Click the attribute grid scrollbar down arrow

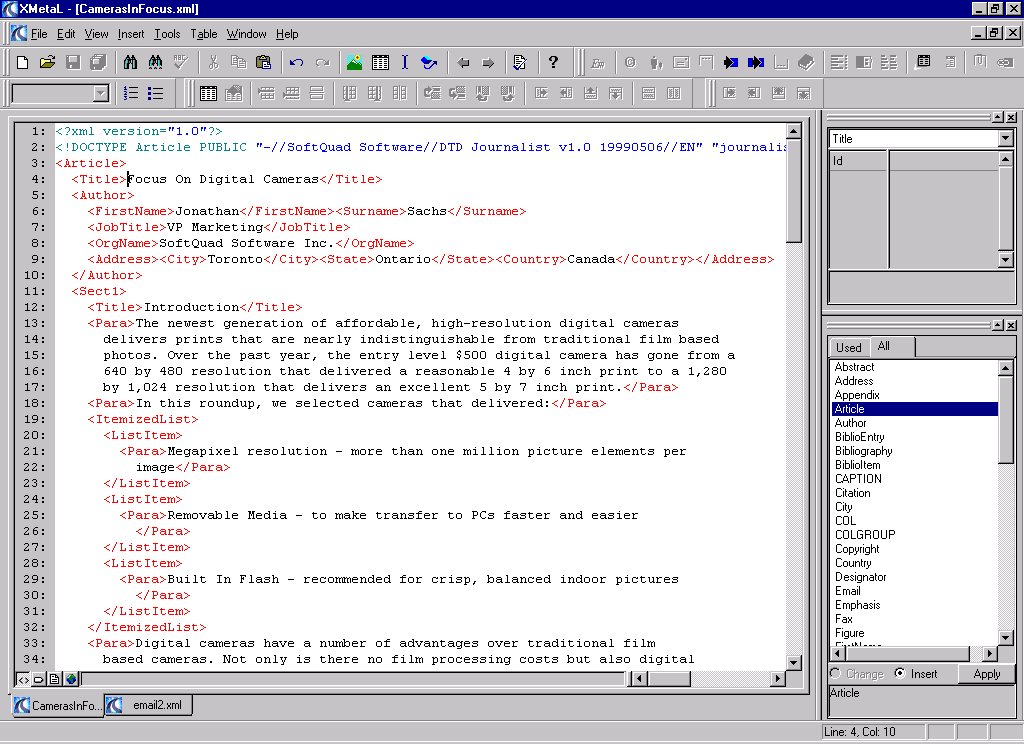click(x=1006, y=260)
